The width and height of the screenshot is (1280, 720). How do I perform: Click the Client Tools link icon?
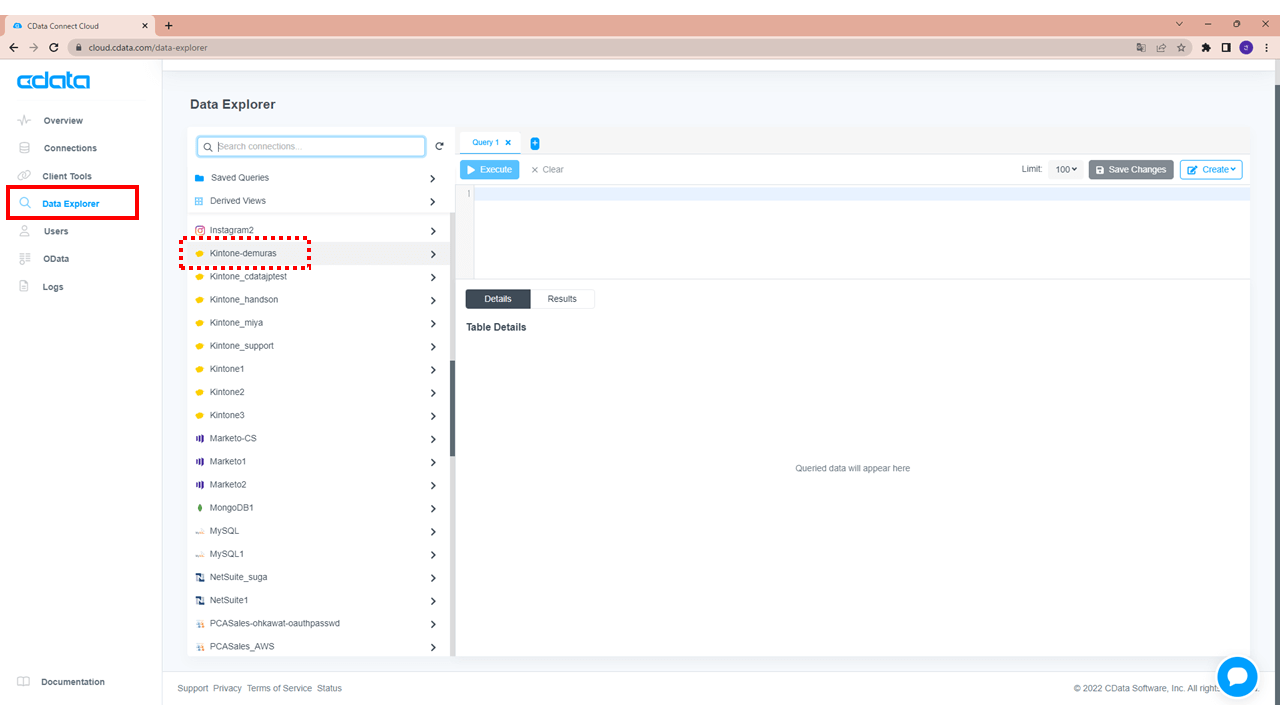tap(24, 176)
